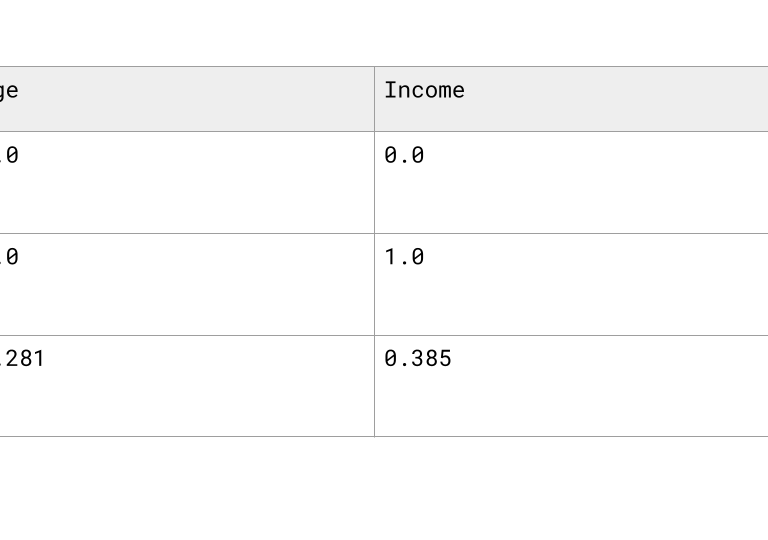Click the blank area below the table
Screen dimensions: 768x540
(384, 489)
